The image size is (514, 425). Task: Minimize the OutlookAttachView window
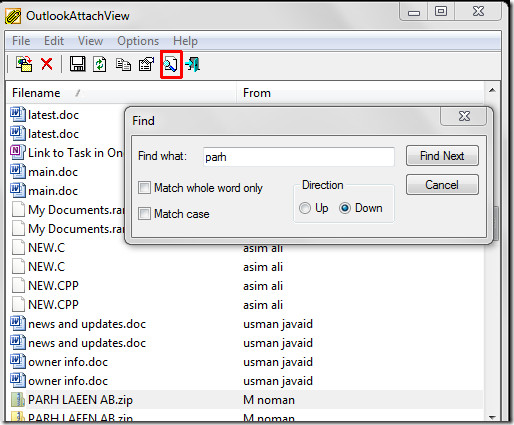414,12
